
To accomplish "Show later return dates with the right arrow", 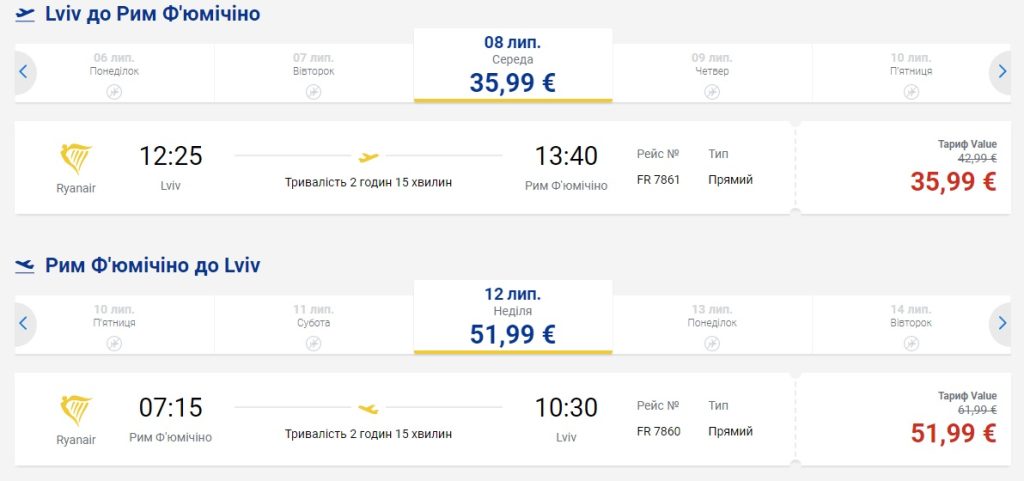I will coord(1002,322).
